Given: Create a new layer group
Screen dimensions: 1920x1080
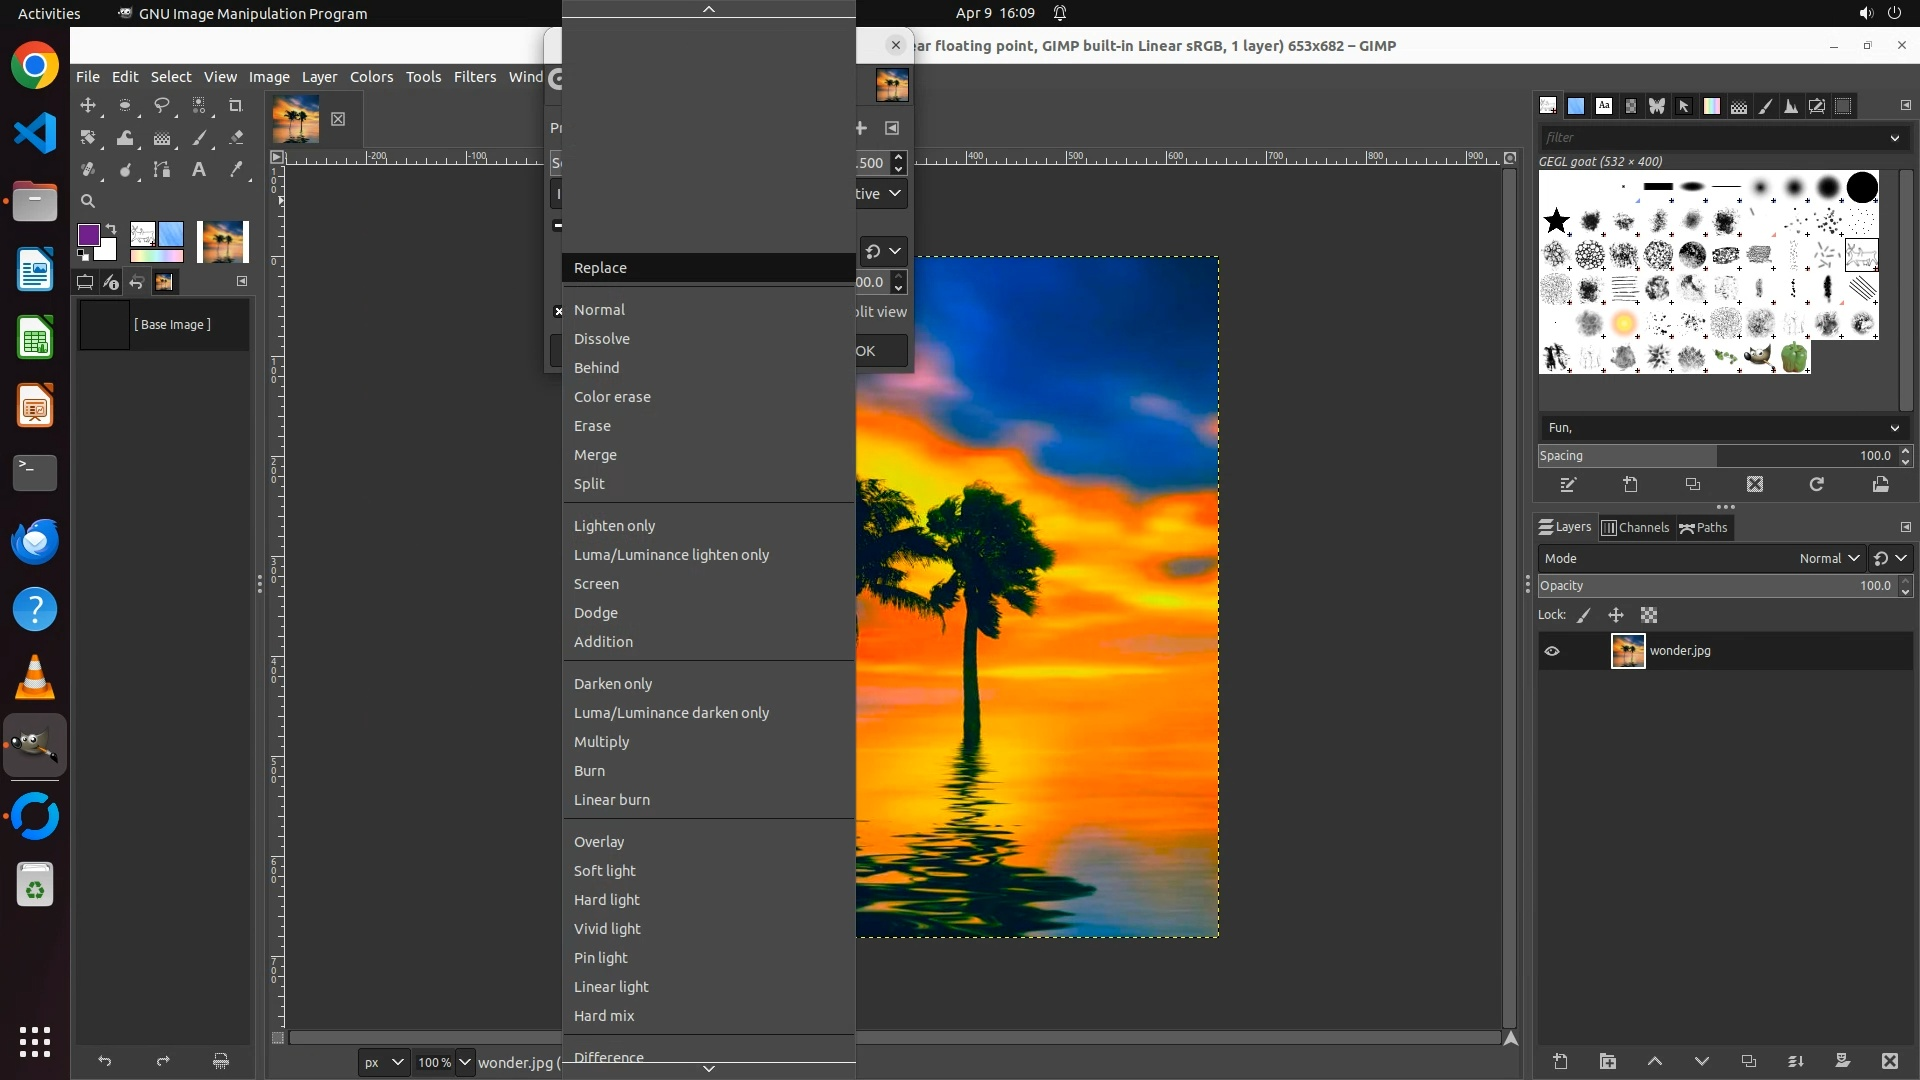Looking at the screenshot, I should pyautogui.click(x=1607, y=1062).
